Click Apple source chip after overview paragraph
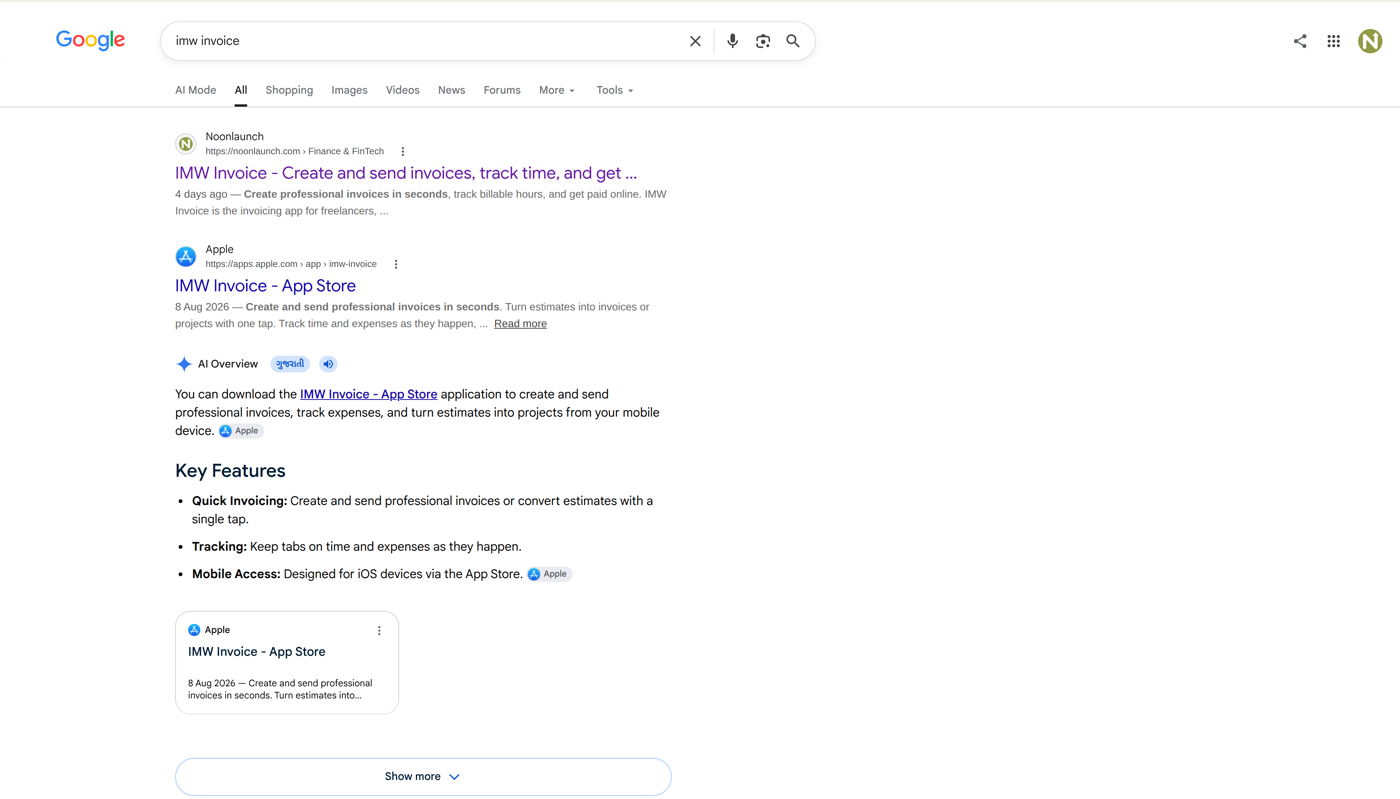1400x799 pixels. [241, 431]
